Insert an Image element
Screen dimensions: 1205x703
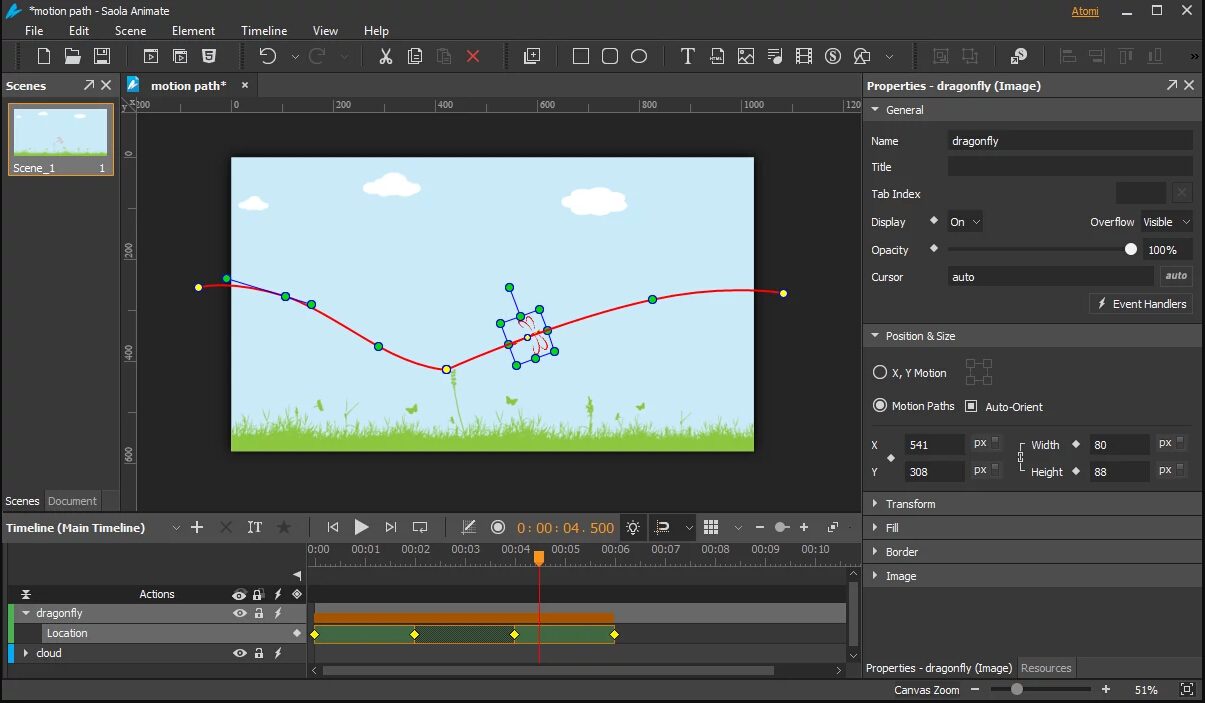pos(746,56)
